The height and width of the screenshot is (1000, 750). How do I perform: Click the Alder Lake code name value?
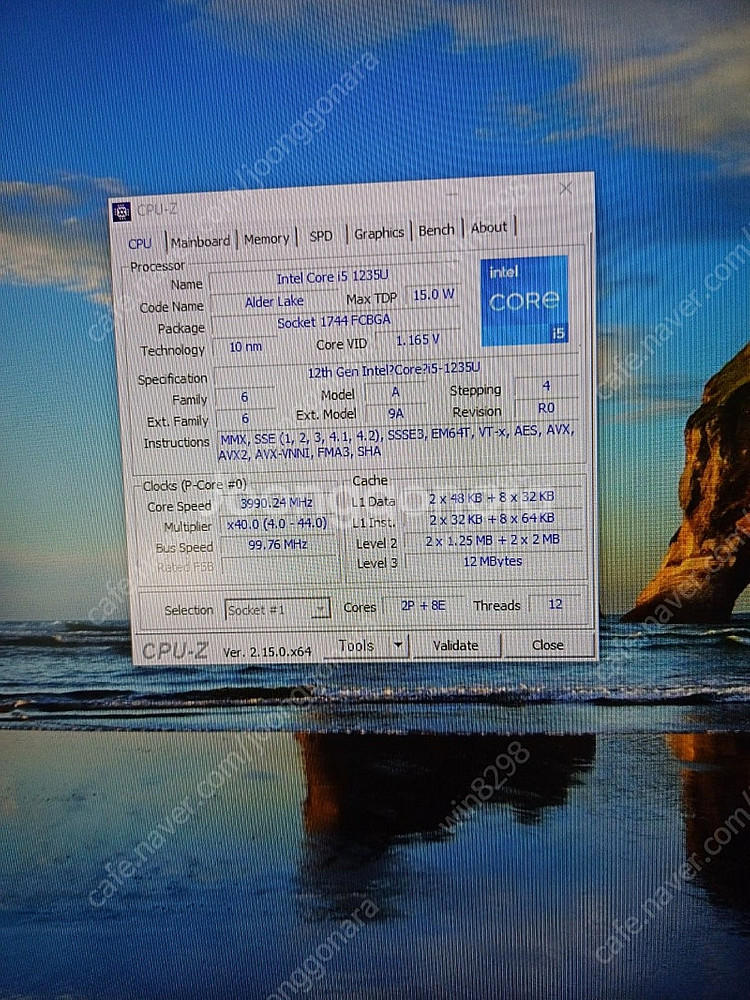click(274, 302)
